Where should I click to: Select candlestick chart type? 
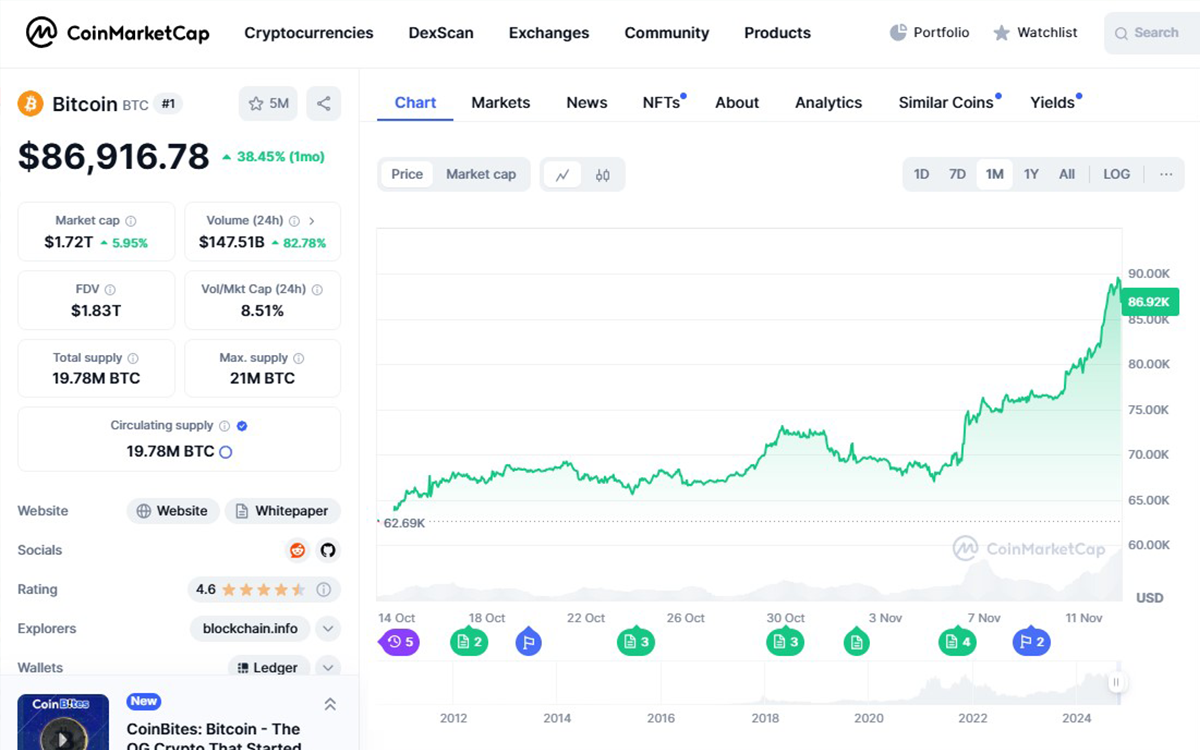coord(602,174)
